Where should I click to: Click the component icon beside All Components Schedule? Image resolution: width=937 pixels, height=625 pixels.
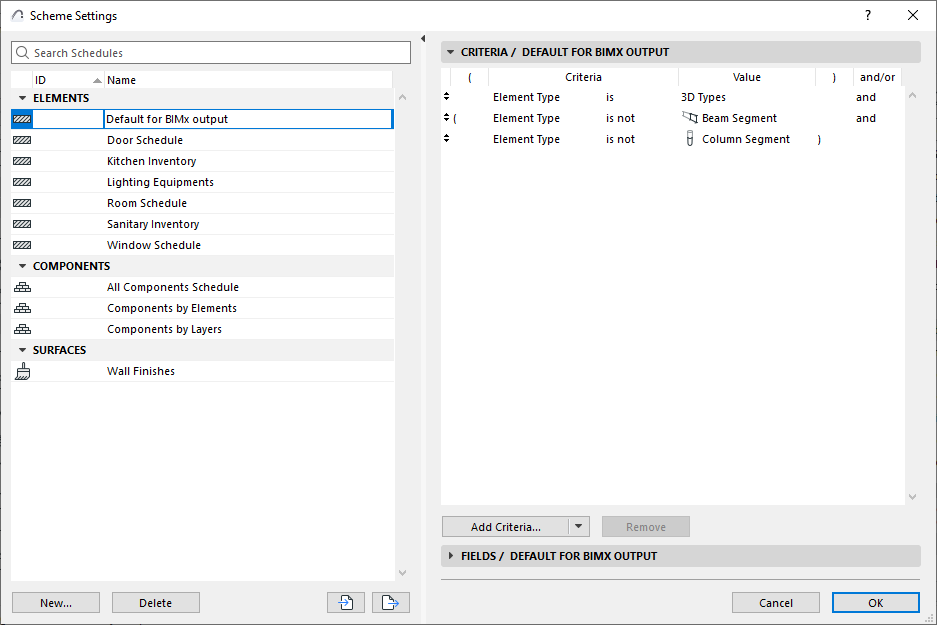(23, 287)
